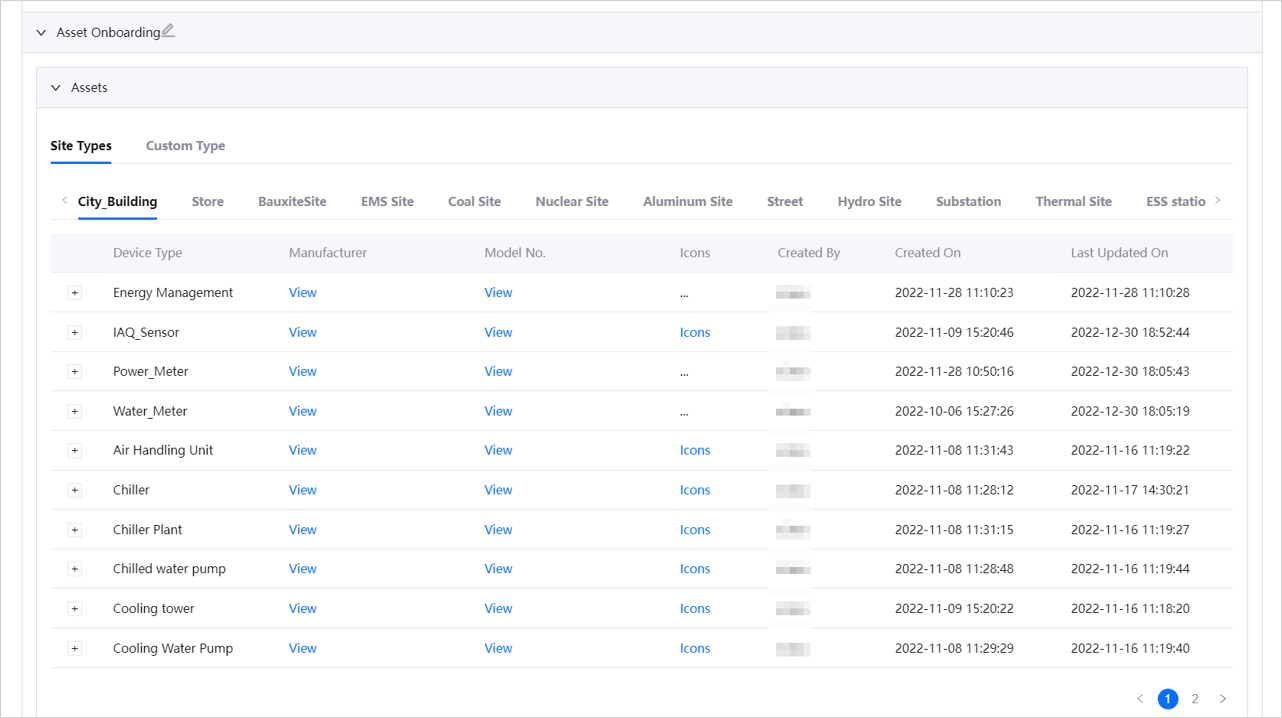Click the previous page arrow
This screenshot has height=718, width=1282.
(1140, 699)
